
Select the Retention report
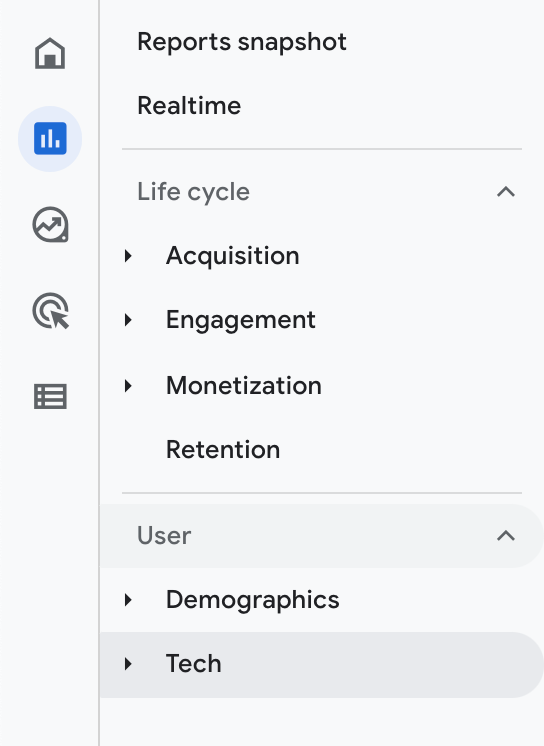[223, 450]
